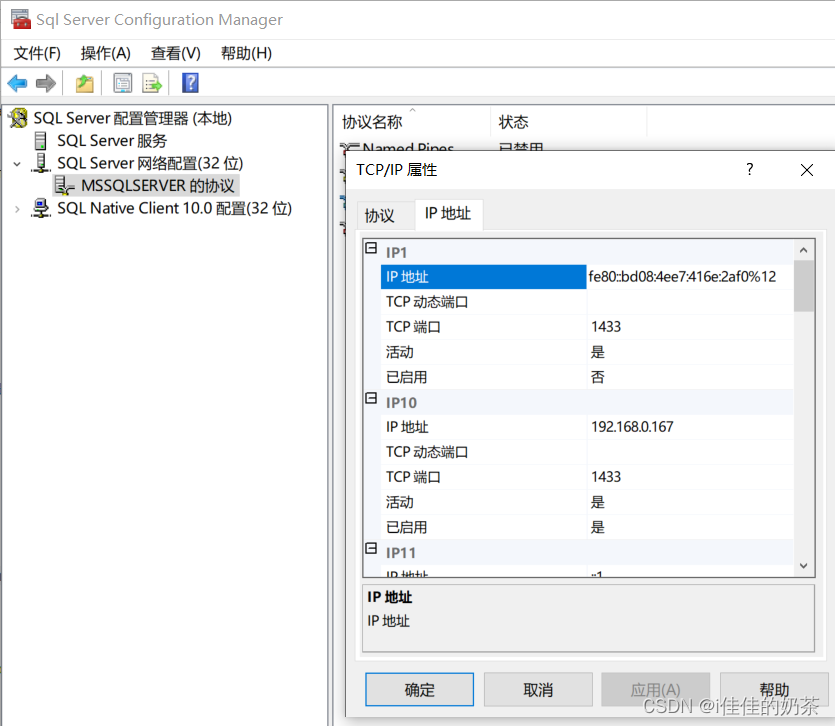This screenshot has height=726, width=835.
Task: Close the TCP/IP 属性 dialog
Action: pos(807,170)
